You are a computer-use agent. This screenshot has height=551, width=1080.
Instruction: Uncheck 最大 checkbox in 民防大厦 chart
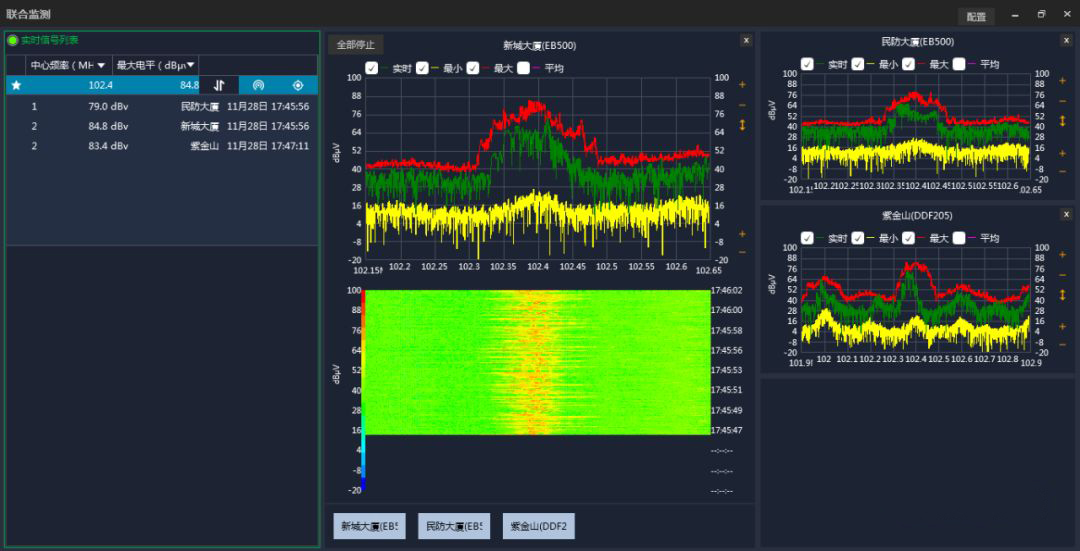[908, 64]
